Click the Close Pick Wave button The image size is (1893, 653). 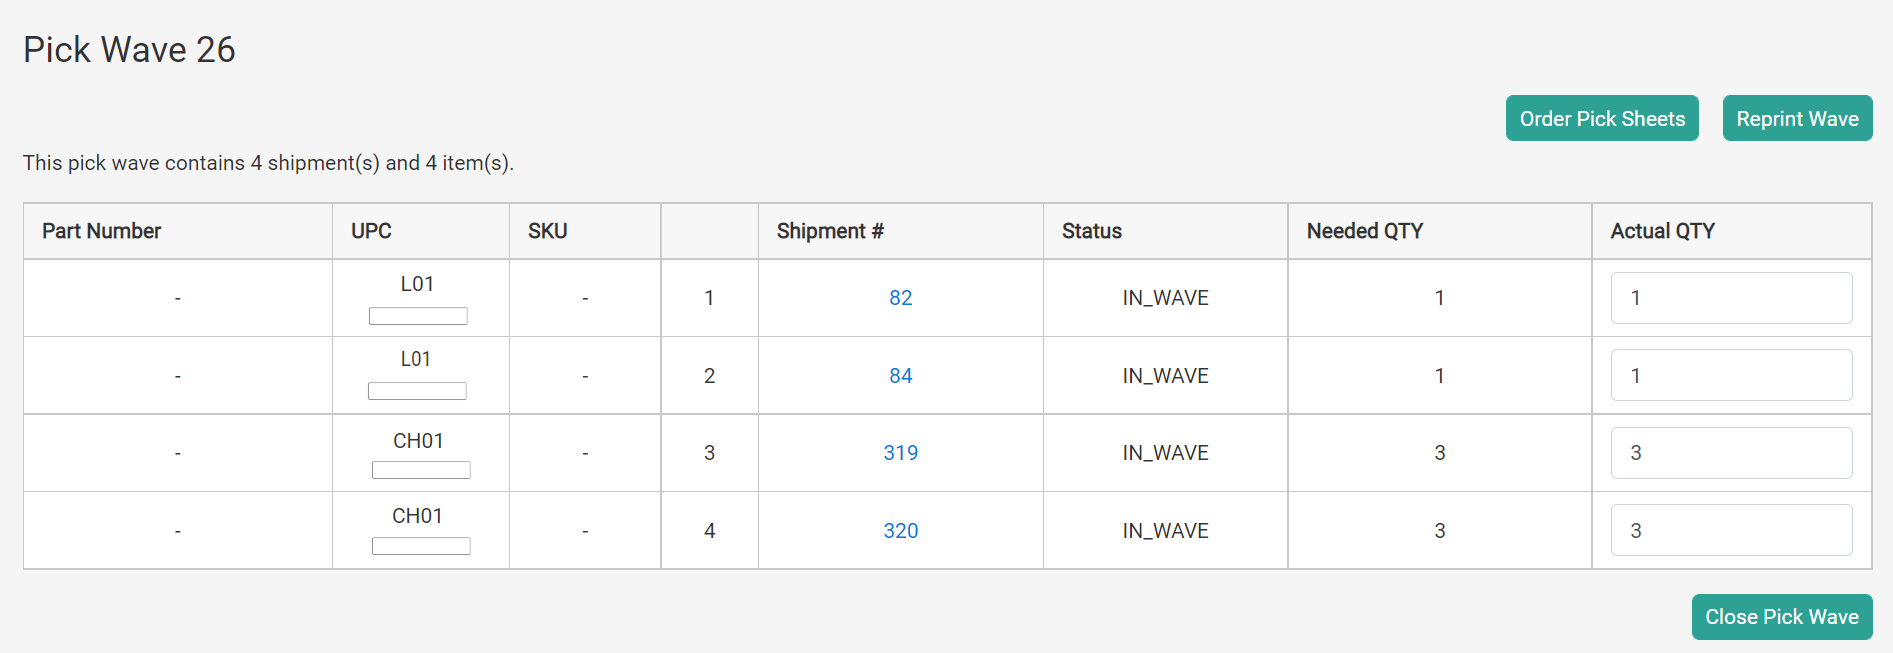(1780, 616)
